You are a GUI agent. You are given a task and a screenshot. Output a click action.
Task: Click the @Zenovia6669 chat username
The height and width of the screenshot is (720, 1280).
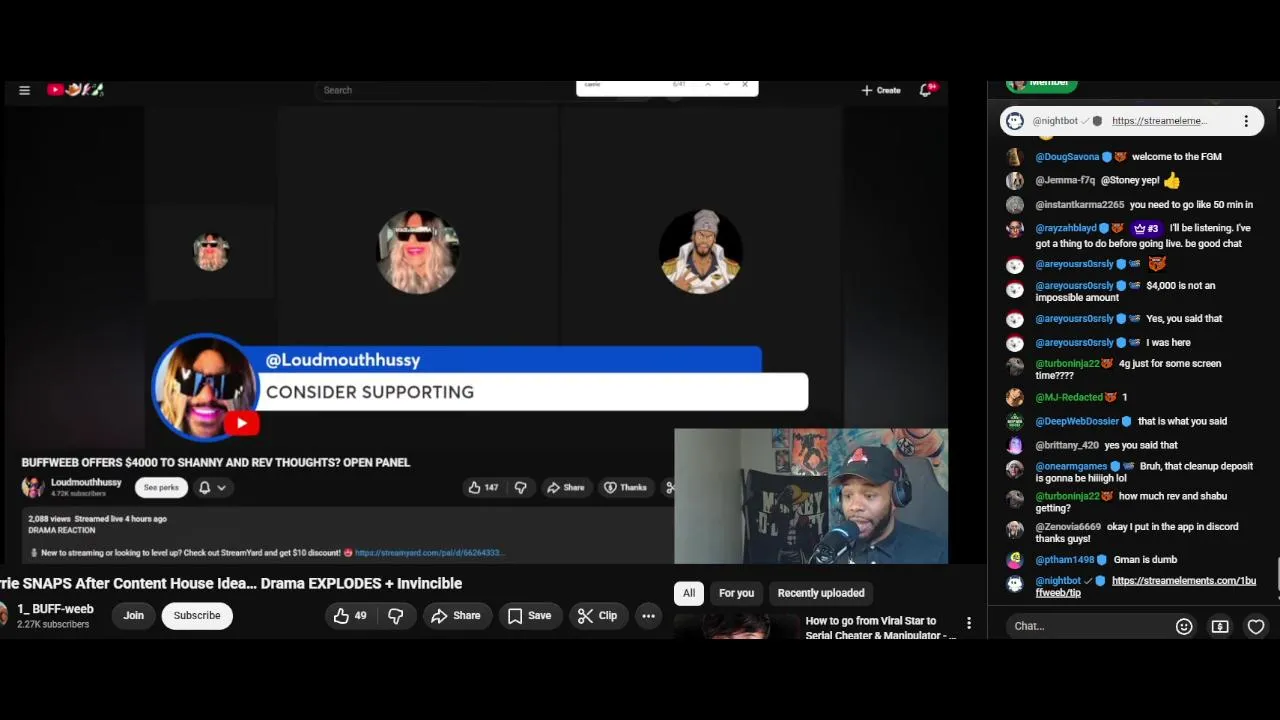coord(1068,527)
